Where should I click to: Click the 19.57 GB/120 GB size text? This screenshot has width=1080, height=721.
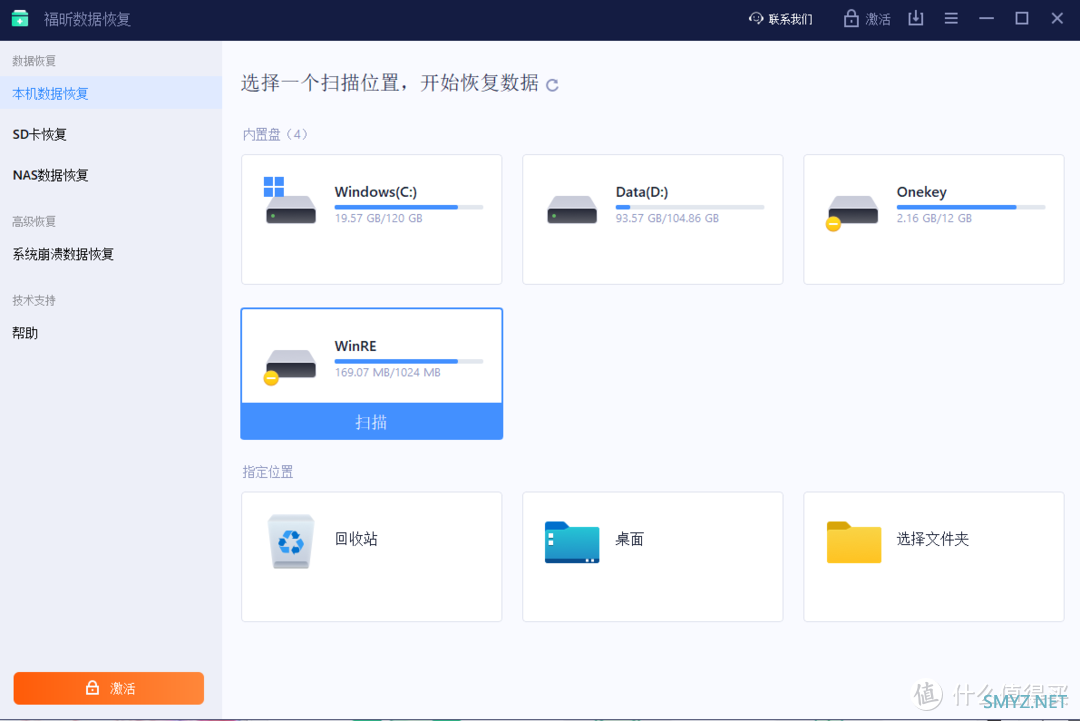coord(379,218)
